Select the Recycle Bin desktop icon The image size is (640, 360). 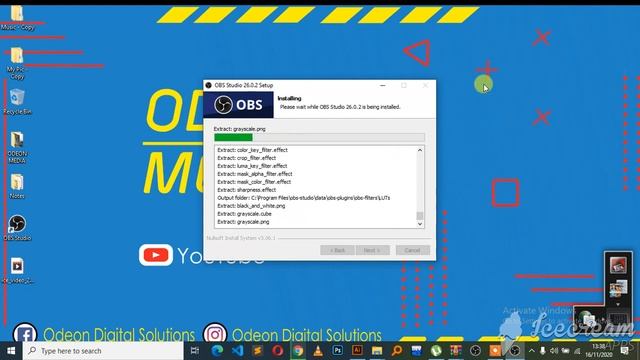click(x=17, y=102)
